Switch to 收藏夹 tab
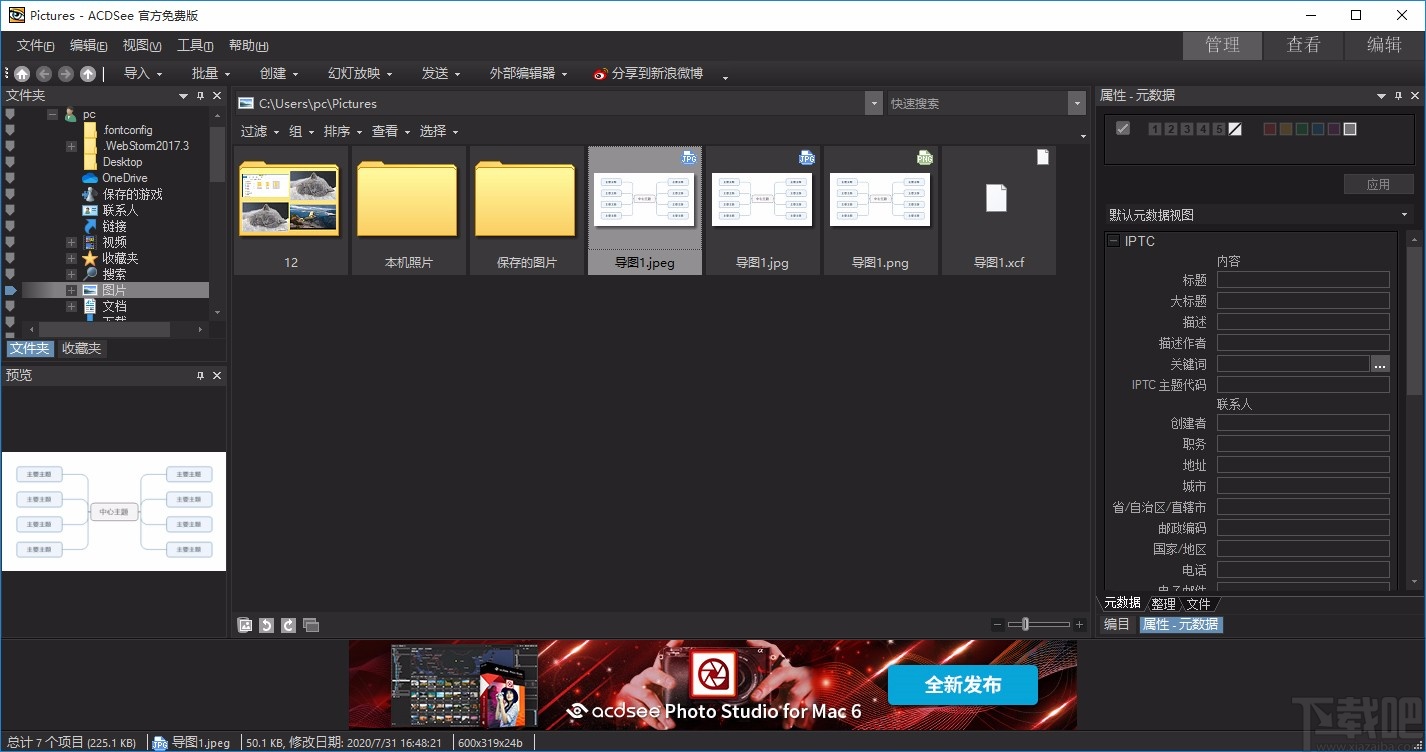The image size is (1426, 752). click(81, 349)
